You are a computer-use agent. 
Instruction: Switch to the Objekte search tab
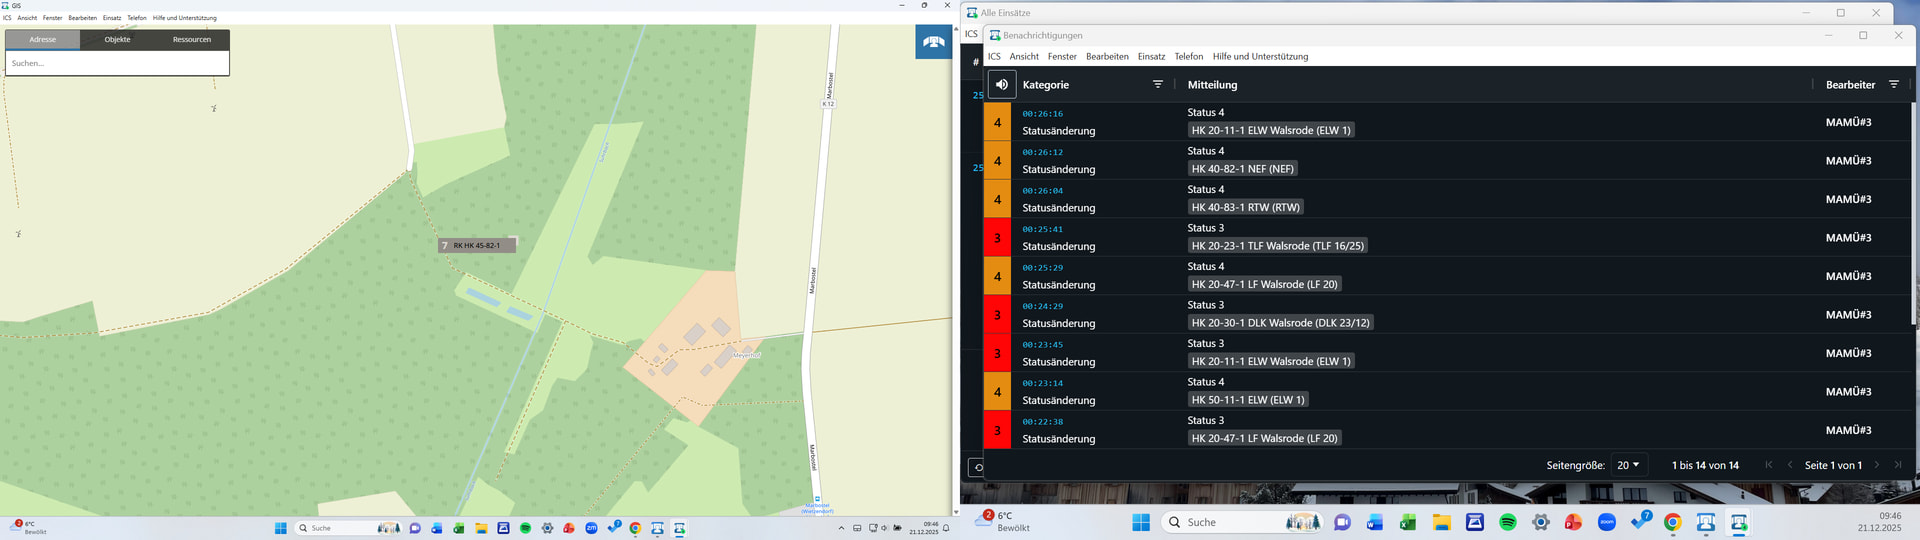117,39
